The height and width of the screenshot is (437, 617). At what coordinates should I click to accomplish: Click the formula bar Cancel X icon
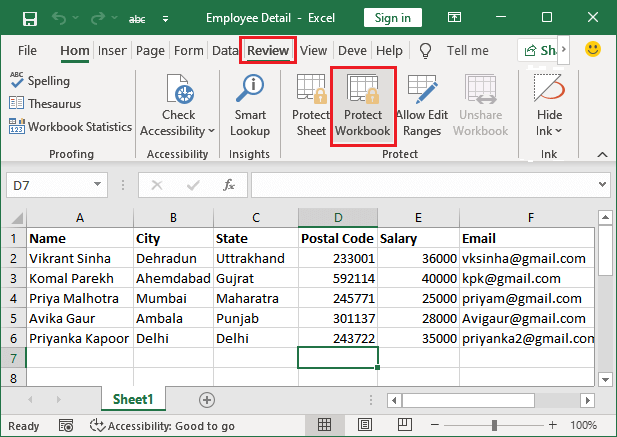coord(157,185)
